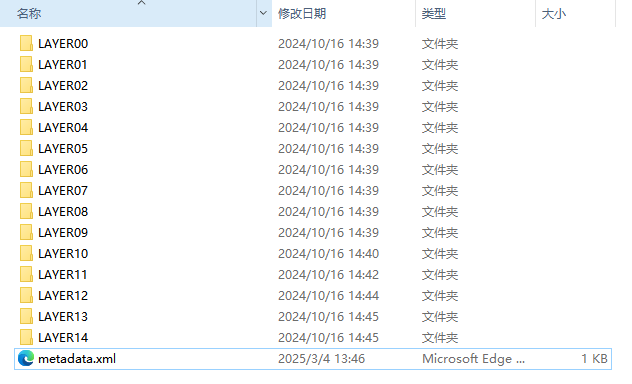Select the LAYER01 folder name
This screenshot has height=384, width=632.
(62, 64)
